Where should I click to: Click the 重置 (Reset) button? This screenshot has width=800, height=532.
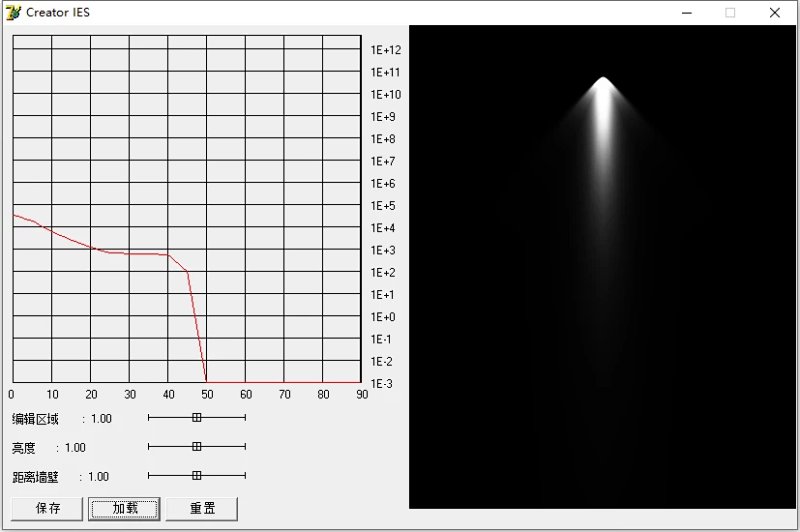click(x=202, y=509)
